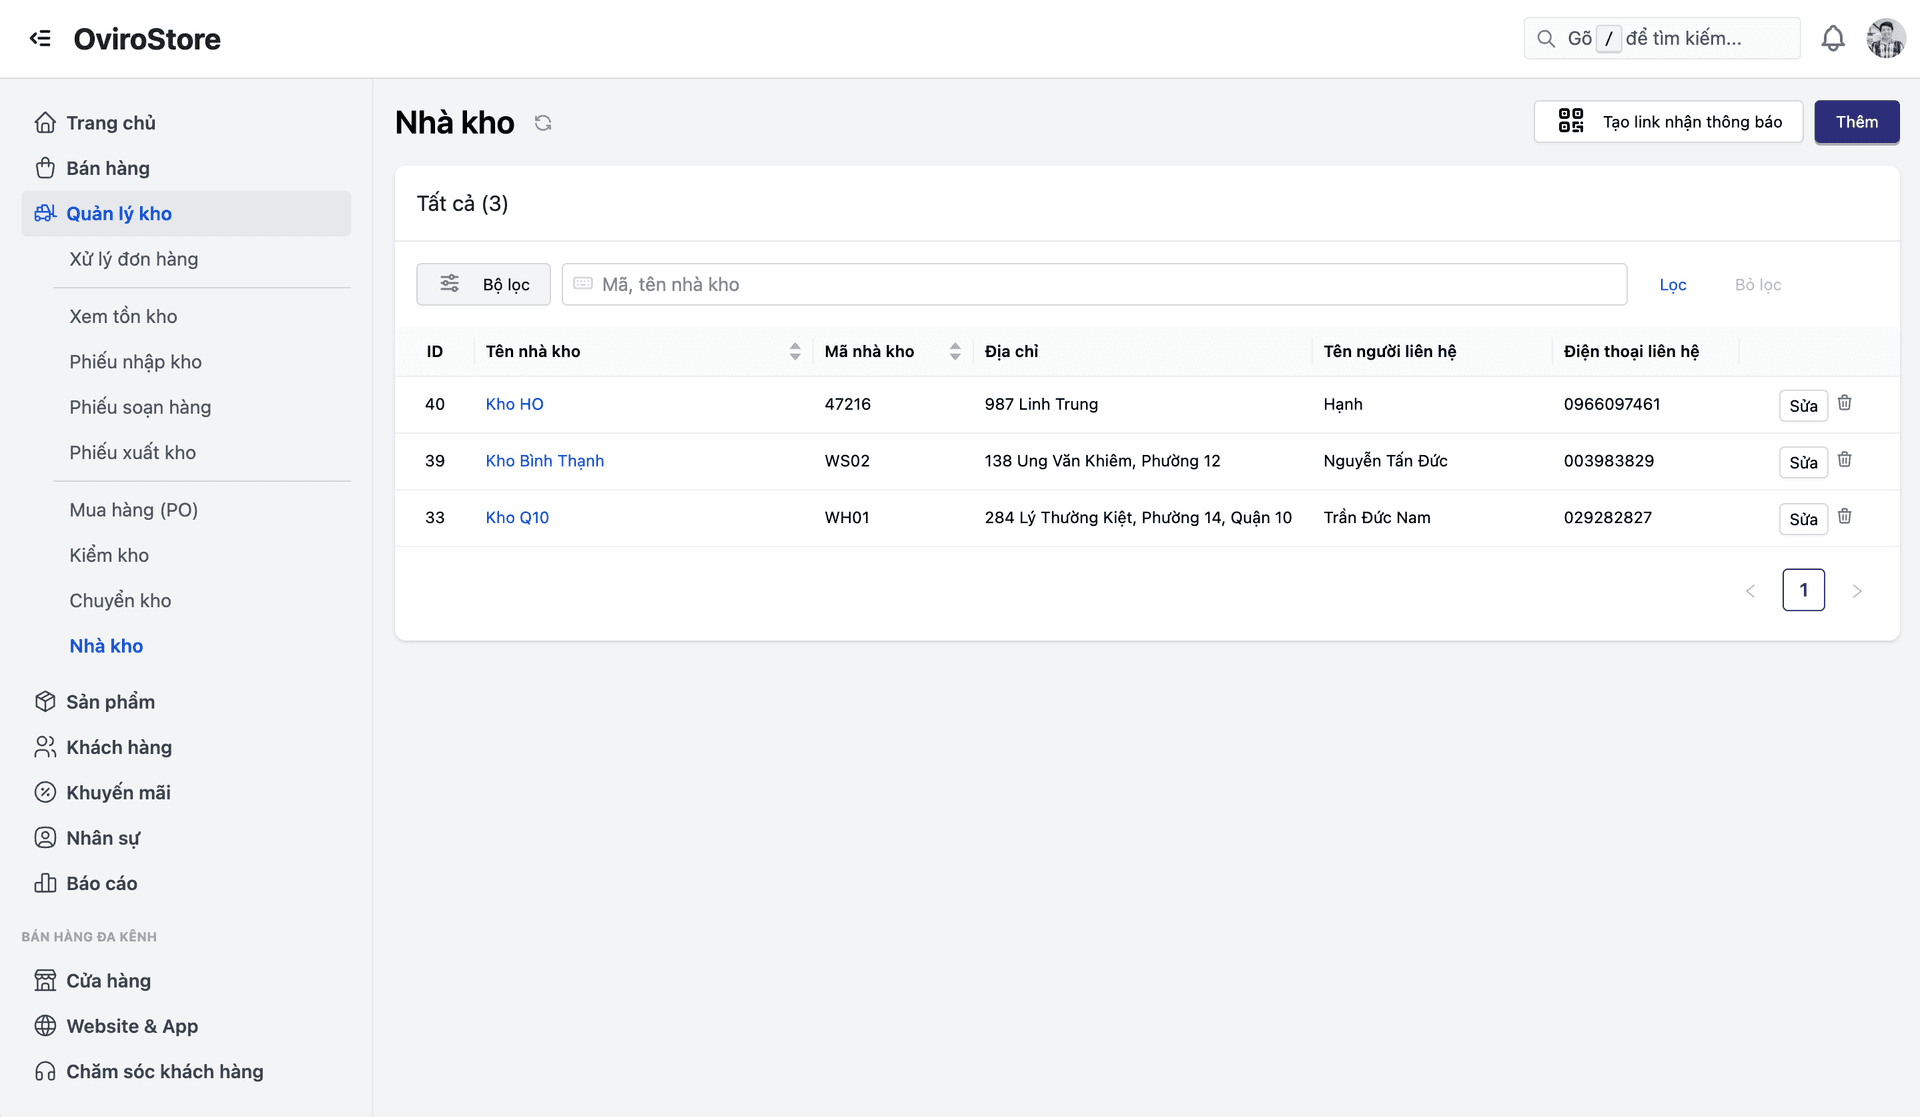This screenshot has height=1117, width=1920.
Task: Sort by Tên nhà kho column
Action: coord(794,351)
